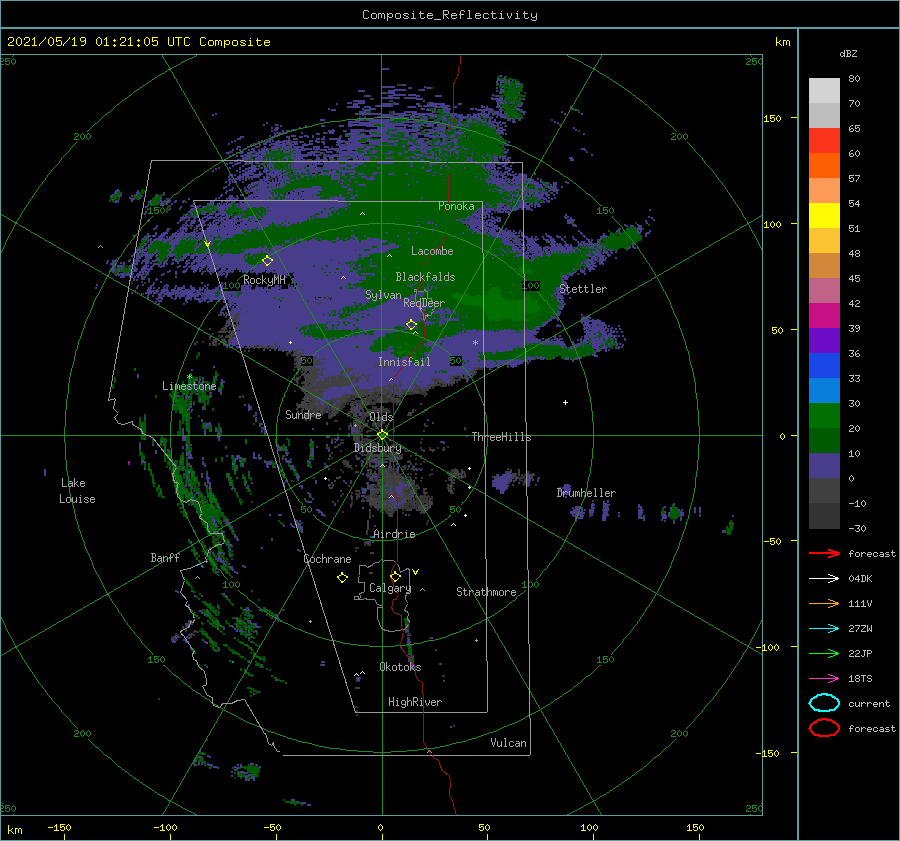Screen dimensions: 900x841
Task: Click the 20 dBZ green swatch
Action: (824, 416)
